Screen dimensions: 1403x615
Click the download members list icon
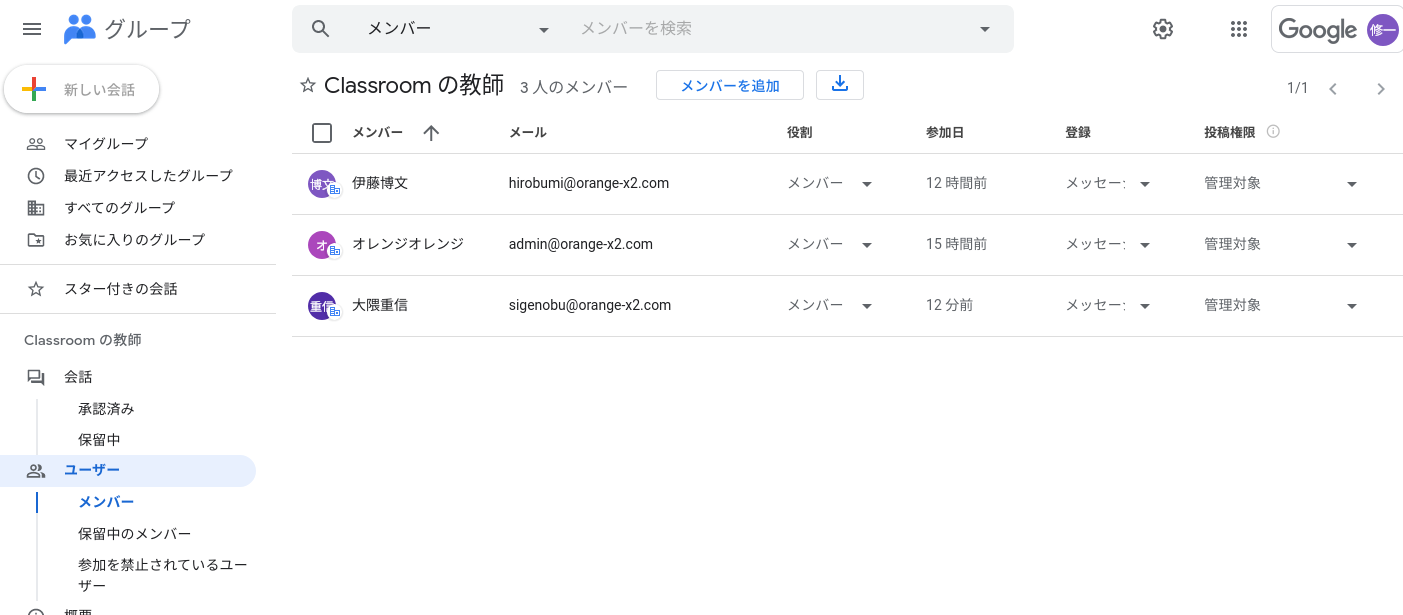840,85
